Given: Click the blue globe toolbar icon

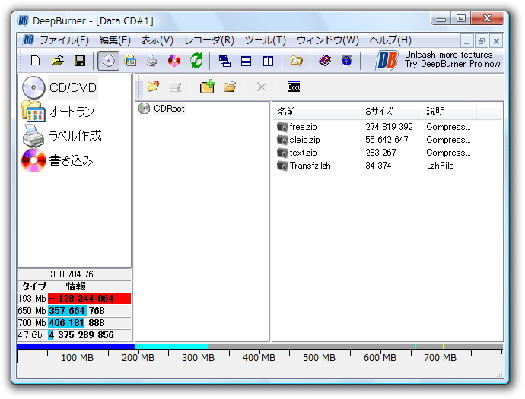Looking at the screenshot, I should (347, 61).
